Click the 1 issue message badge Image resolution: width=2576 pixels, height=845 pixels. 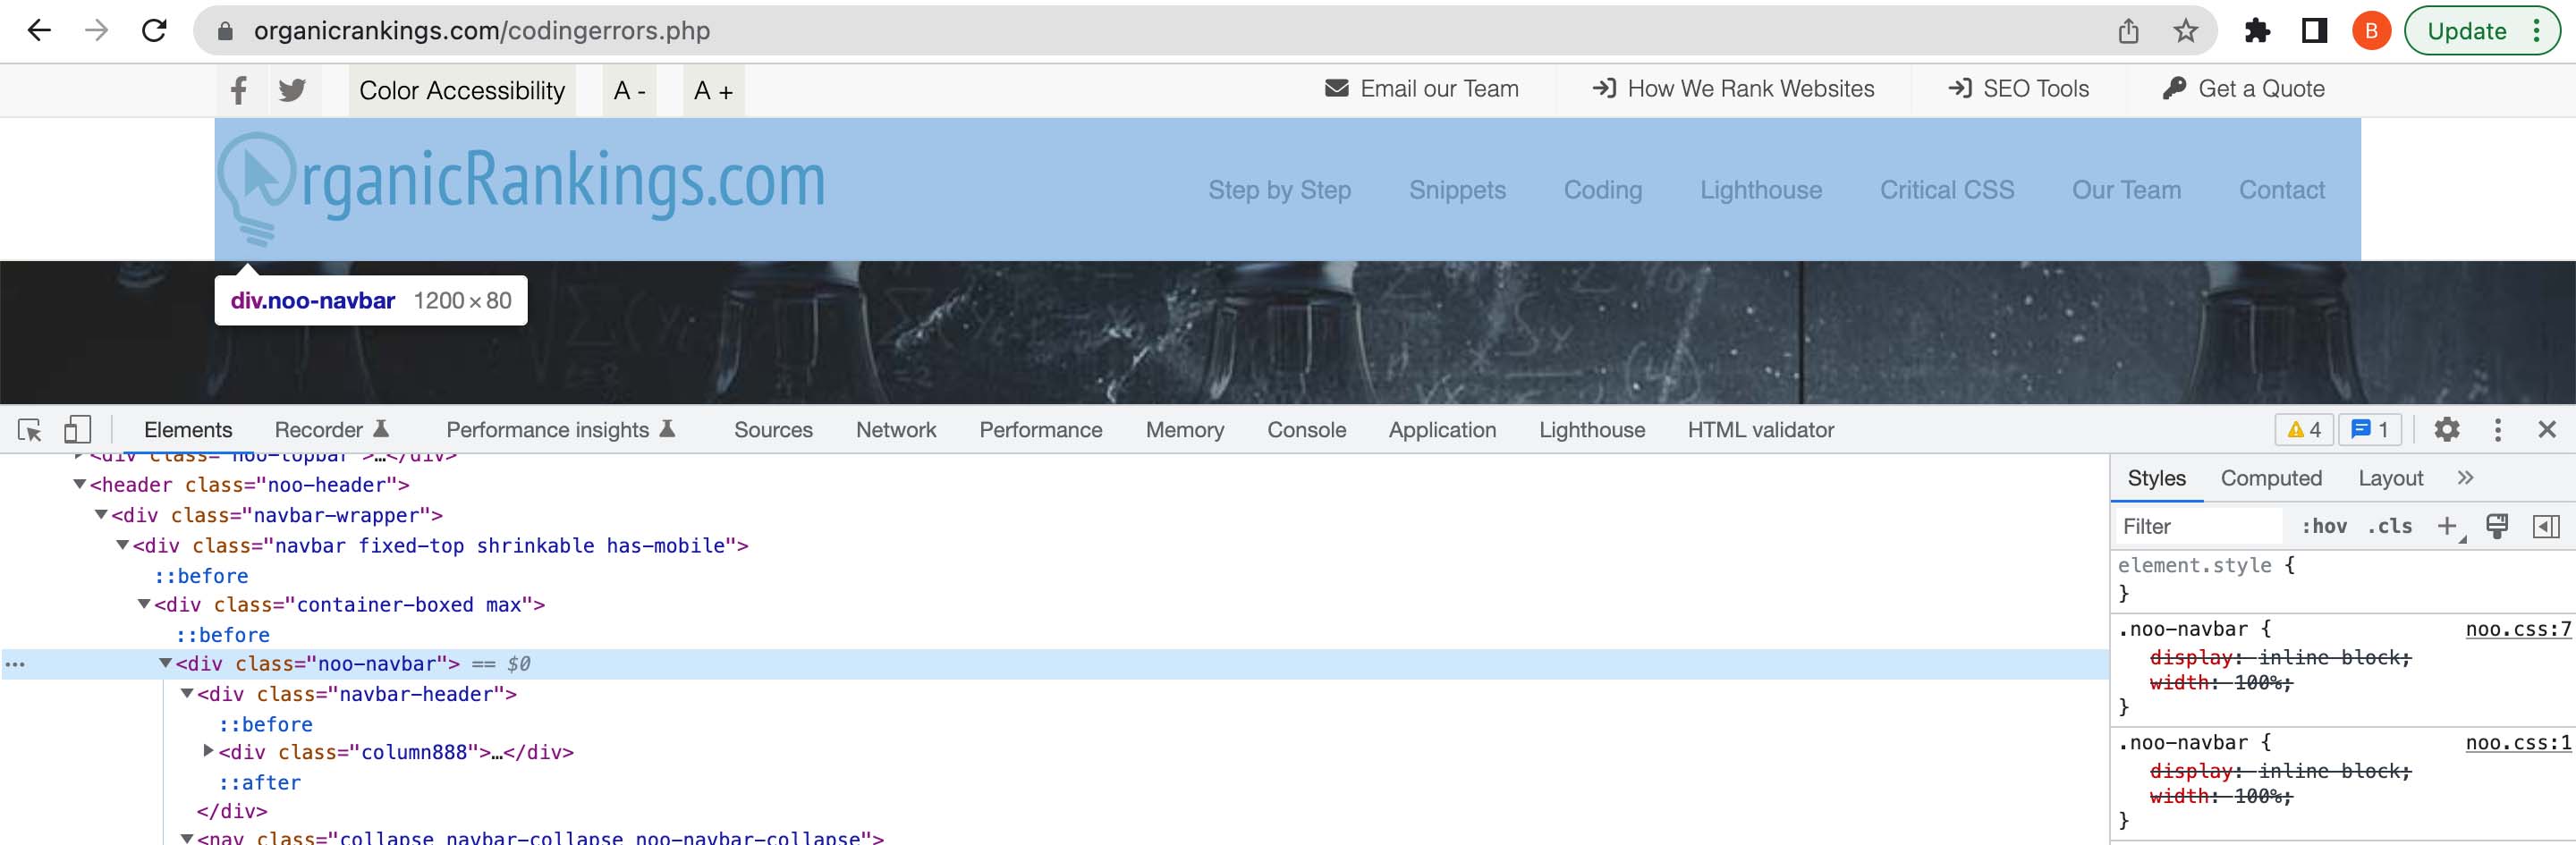click(x=2370, y=430)
